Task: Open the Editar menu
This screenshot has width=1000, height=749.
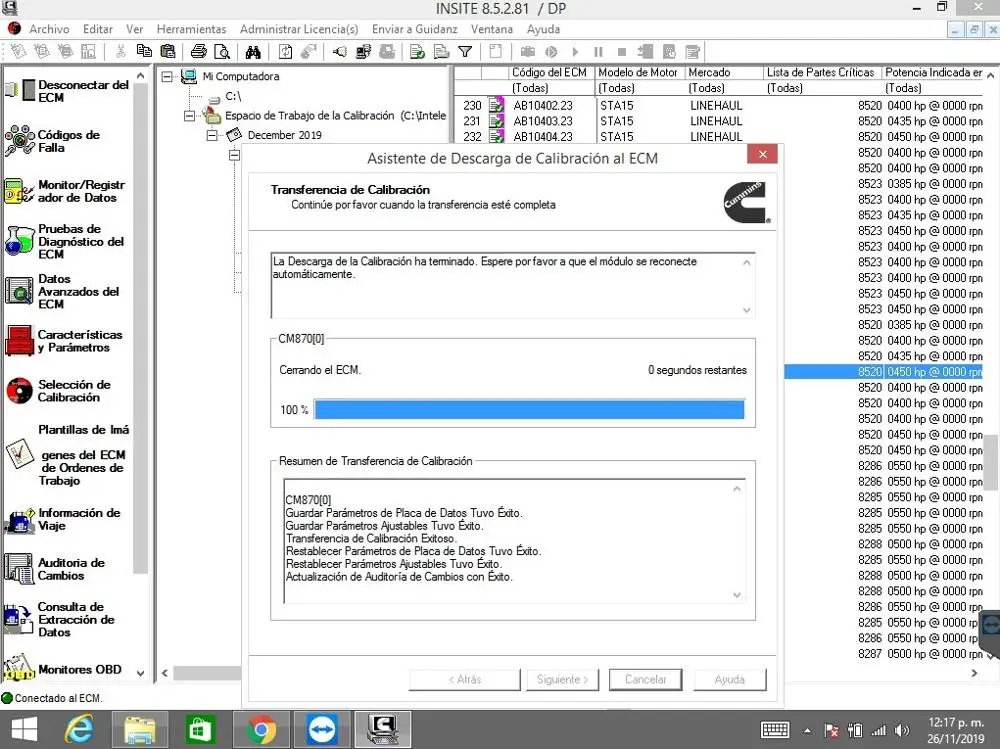Action: (x=98, y=29)
